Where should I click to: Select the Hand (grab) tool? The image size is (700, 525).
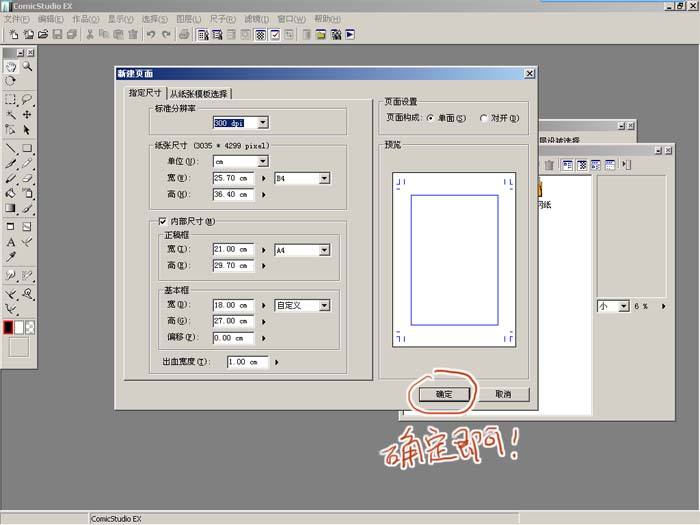(x=11, y=66)
